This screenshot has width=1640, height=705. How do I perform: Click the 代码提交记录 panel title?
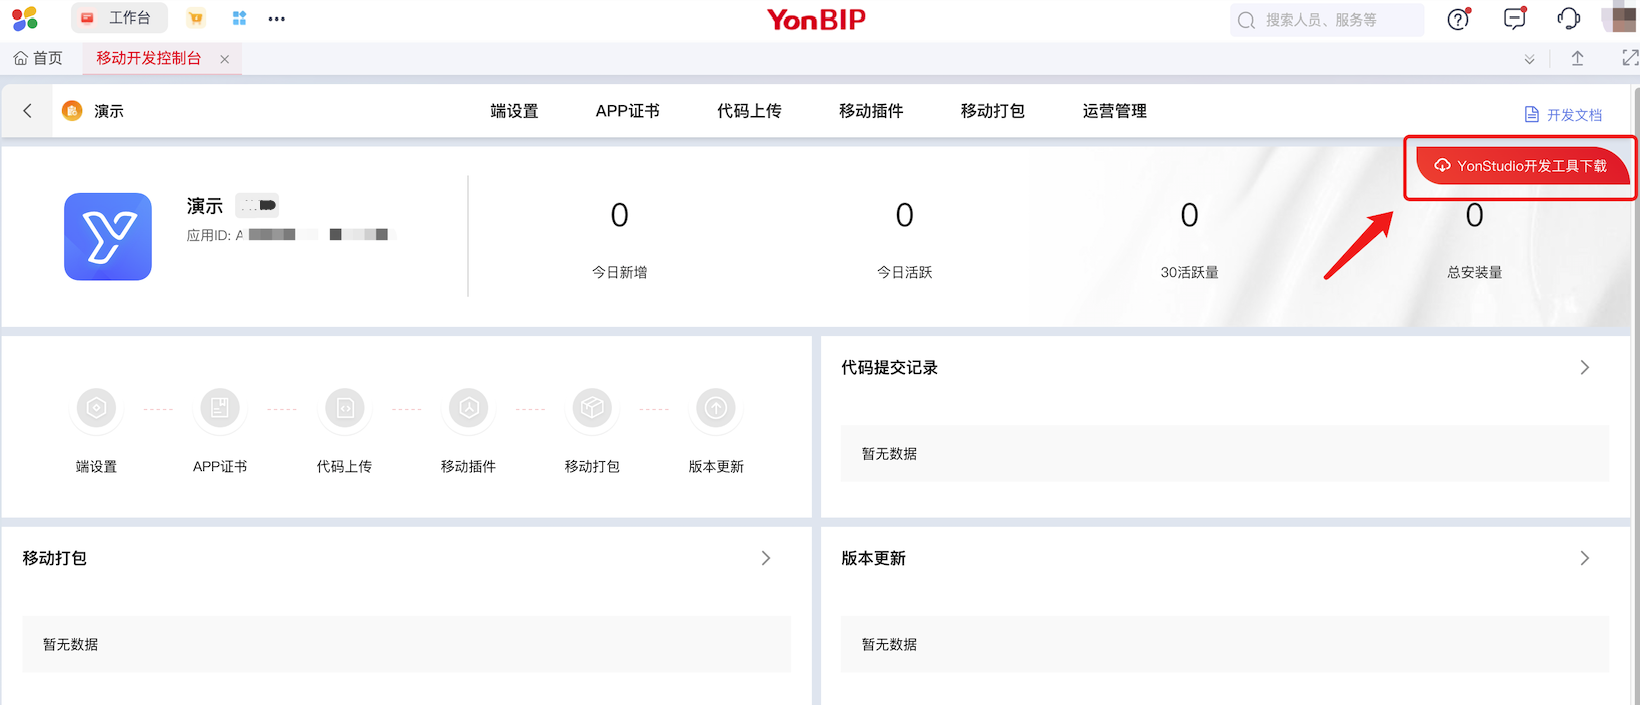tap(889, 368)
